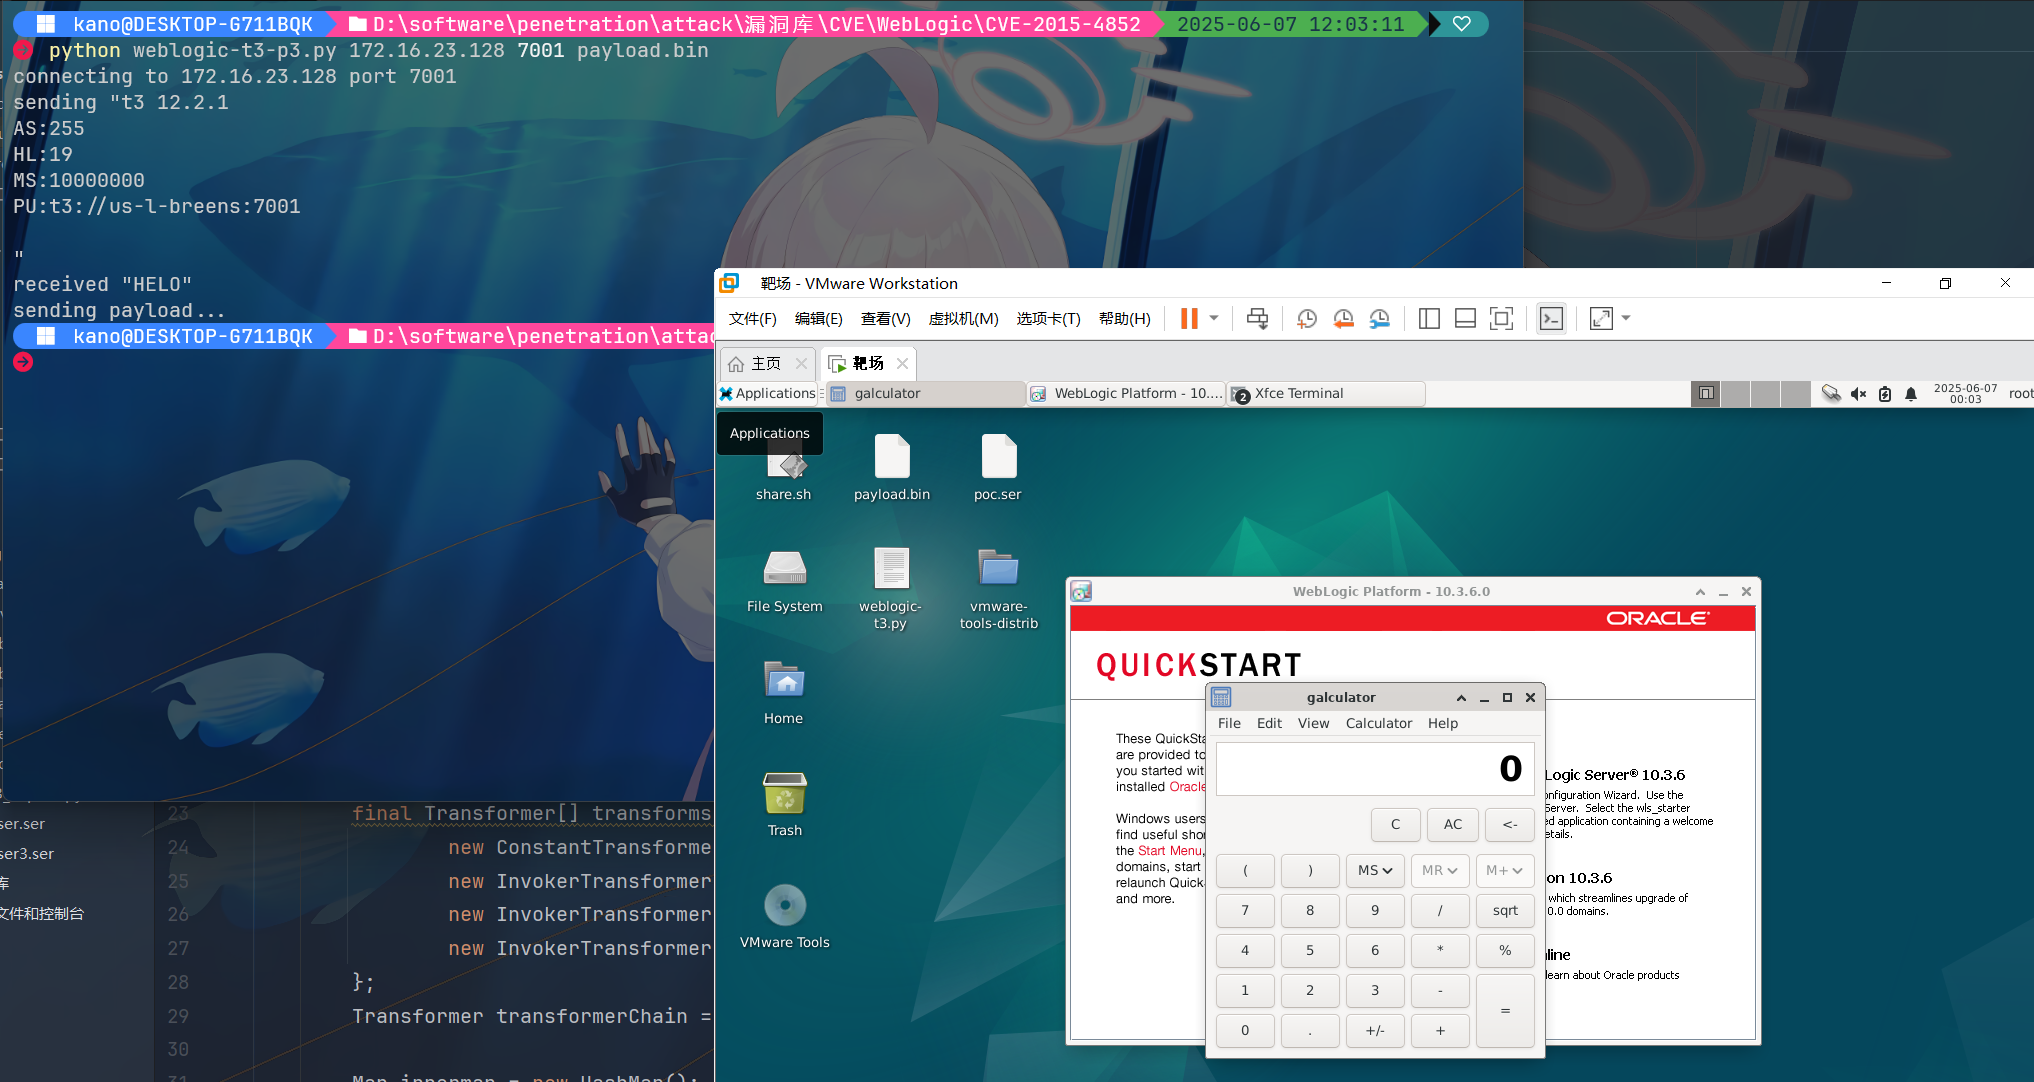This screenshot has width=2034, height=1082.
Task: Expand the stretch guest dropdown arrow
Action: [x=1626, y=319]
